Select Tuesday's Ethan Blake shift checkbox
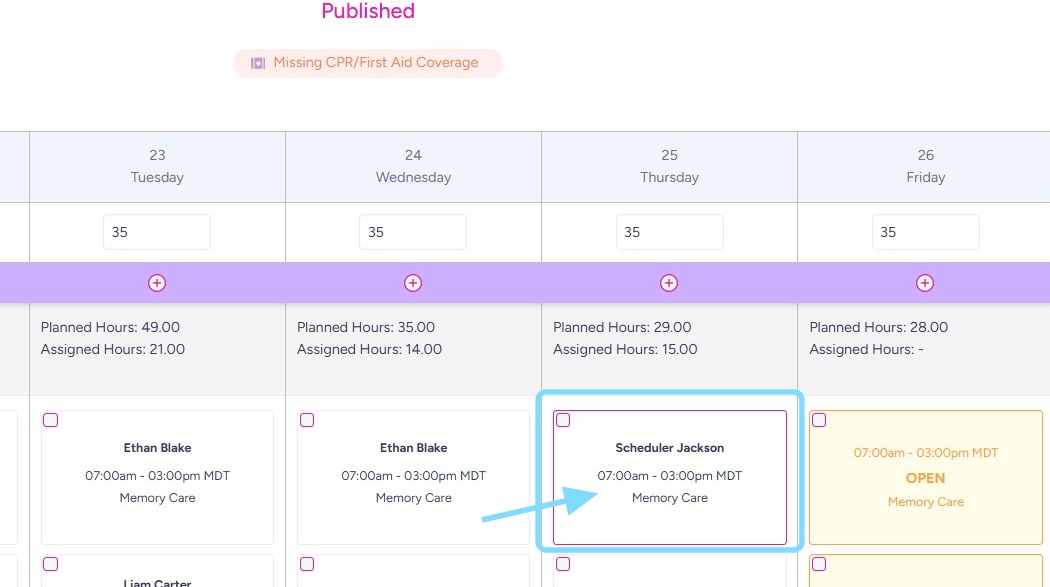Screen dimensions: 1050x587 pos(51,420)
